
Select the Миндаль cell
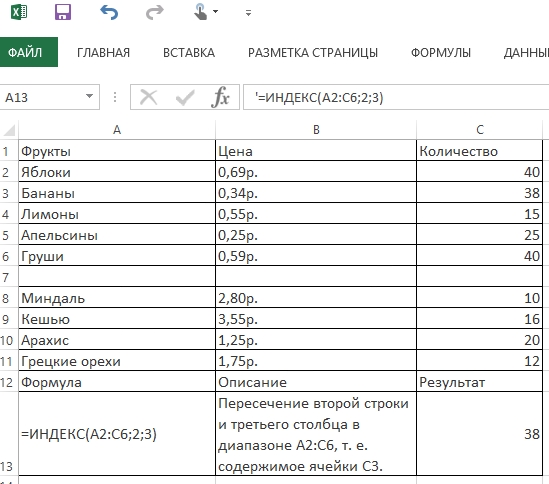(117, 298)
